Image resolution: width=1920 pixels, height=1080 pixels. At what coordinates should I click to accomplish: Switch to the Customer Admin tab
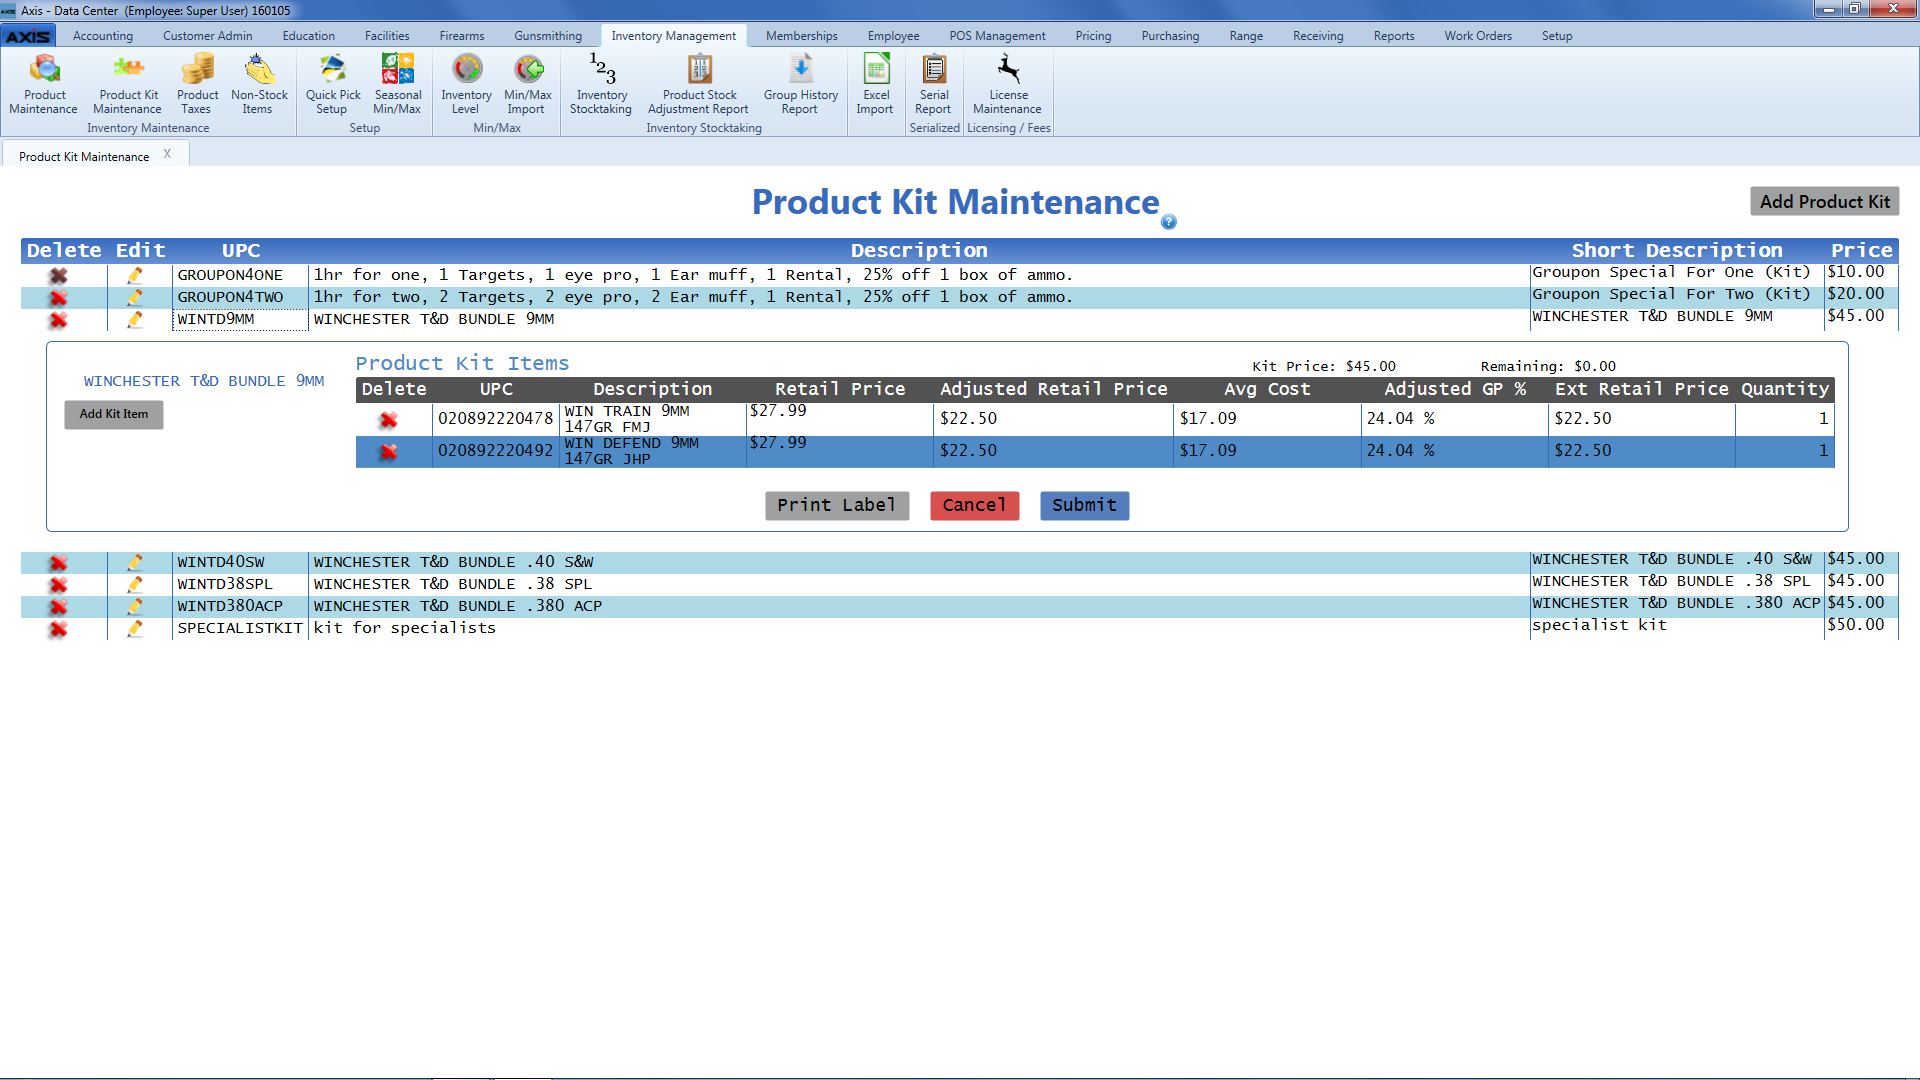point(207,36)
